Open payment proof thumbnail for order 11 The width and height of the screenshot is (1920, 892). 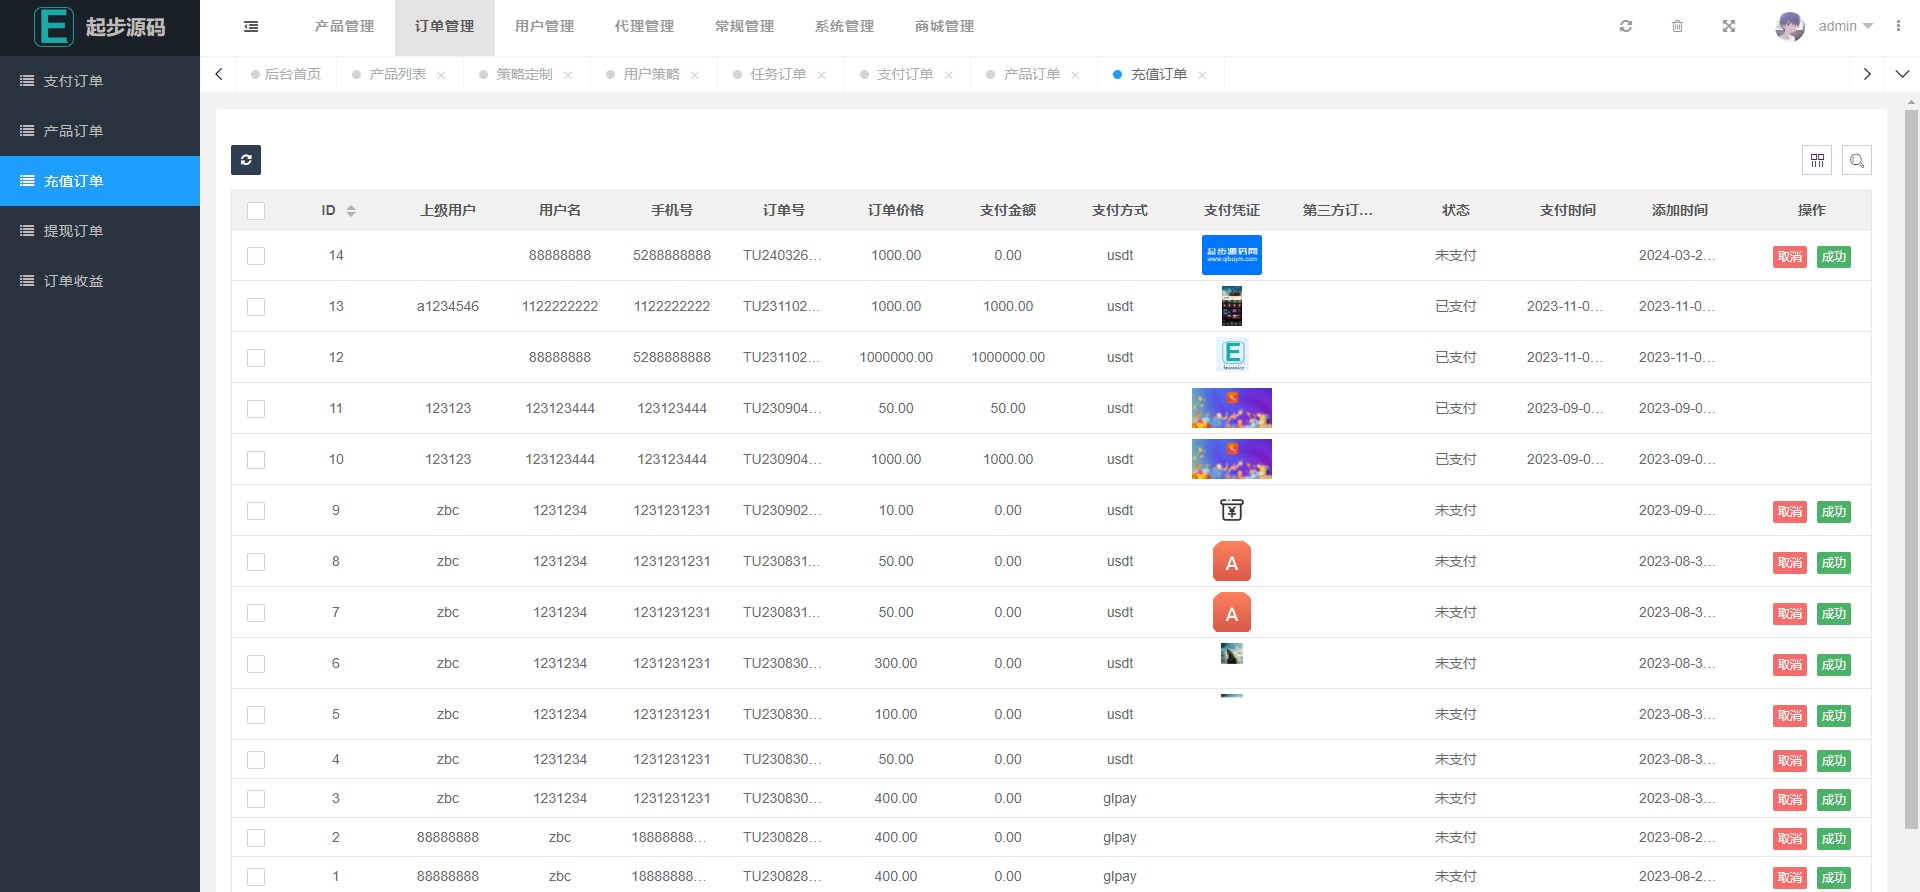tap(1231, 408)
